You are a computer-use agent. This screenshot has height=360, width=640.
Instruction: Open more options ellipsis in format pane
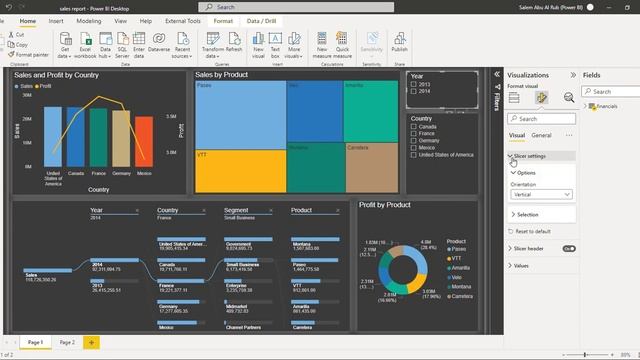pos(569,135)
